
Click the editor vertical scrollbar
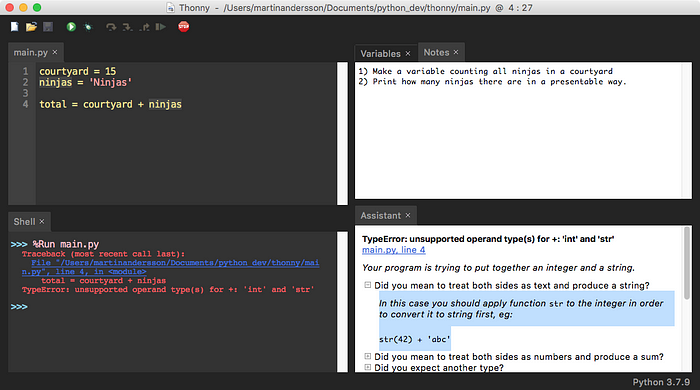tap(342, 133)
